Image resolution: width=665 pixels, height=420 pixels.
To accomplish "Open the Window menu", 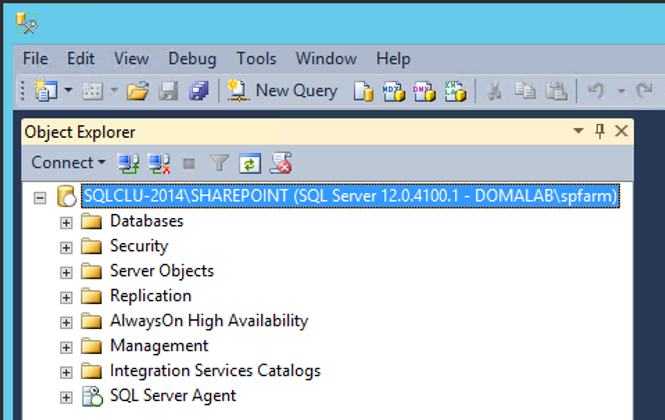I will click(x=326, y=59).
